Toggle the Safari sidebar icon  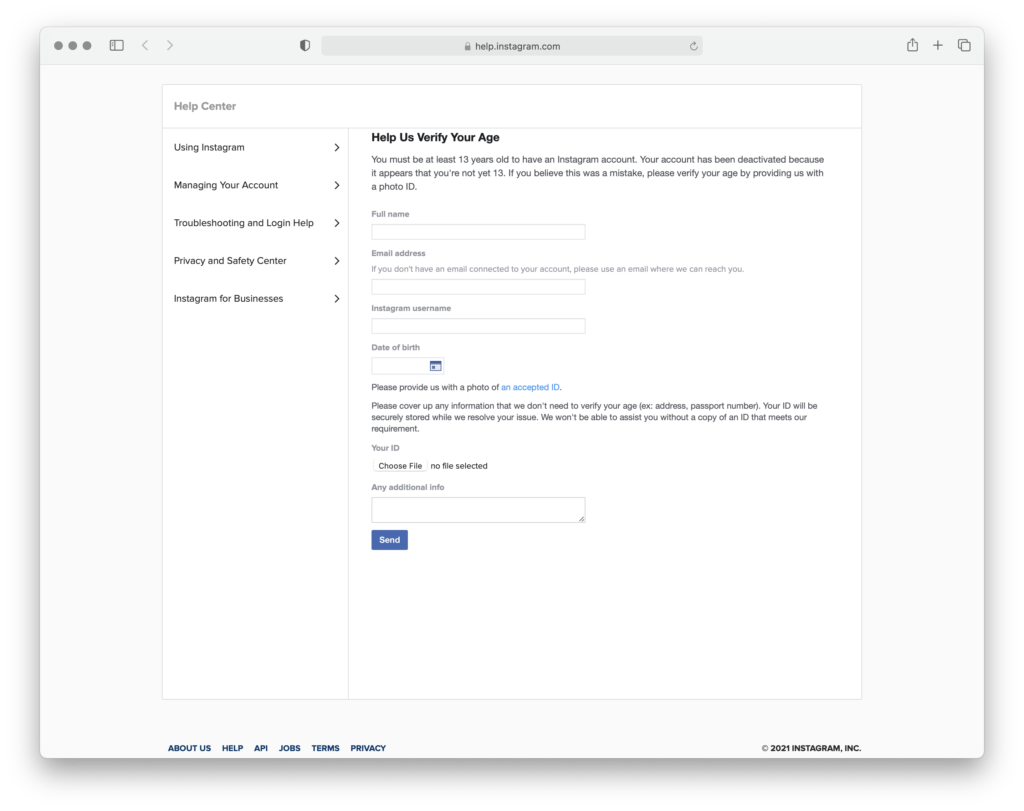click(x=116, y=45)
